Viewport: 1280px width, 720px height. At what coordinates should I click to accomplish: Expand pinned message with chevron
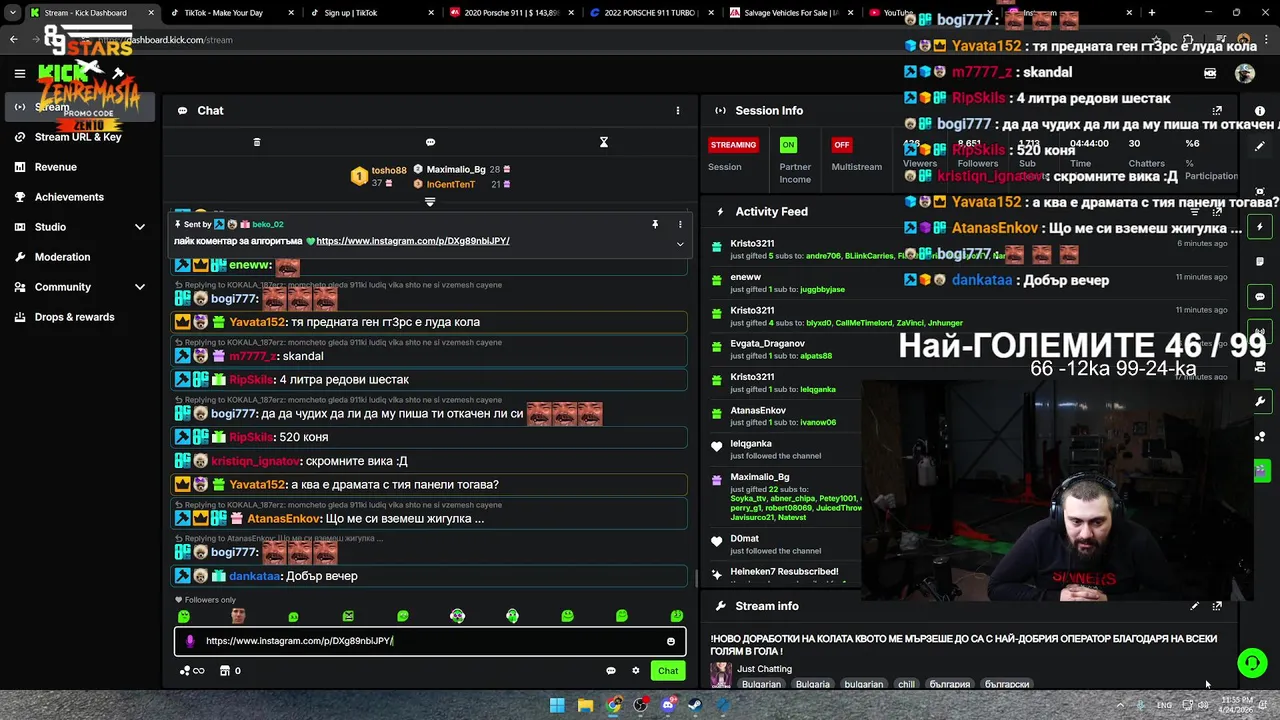click(680, 244)
